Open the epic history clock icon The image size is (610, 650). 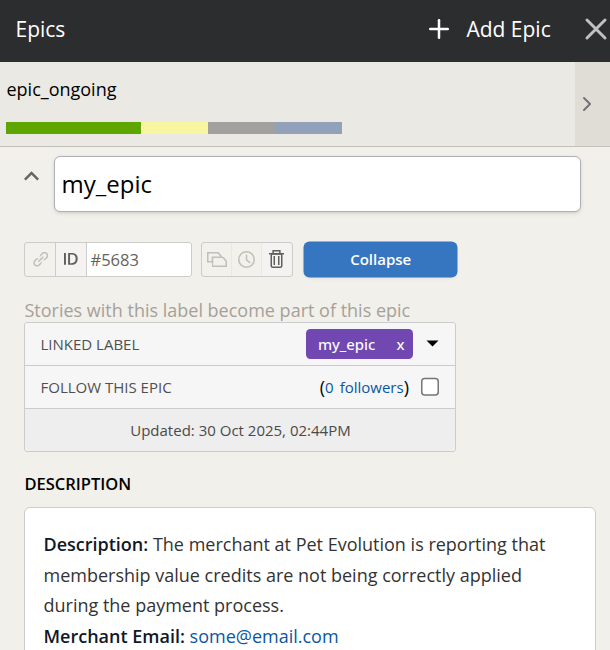[x=246, y=260]
